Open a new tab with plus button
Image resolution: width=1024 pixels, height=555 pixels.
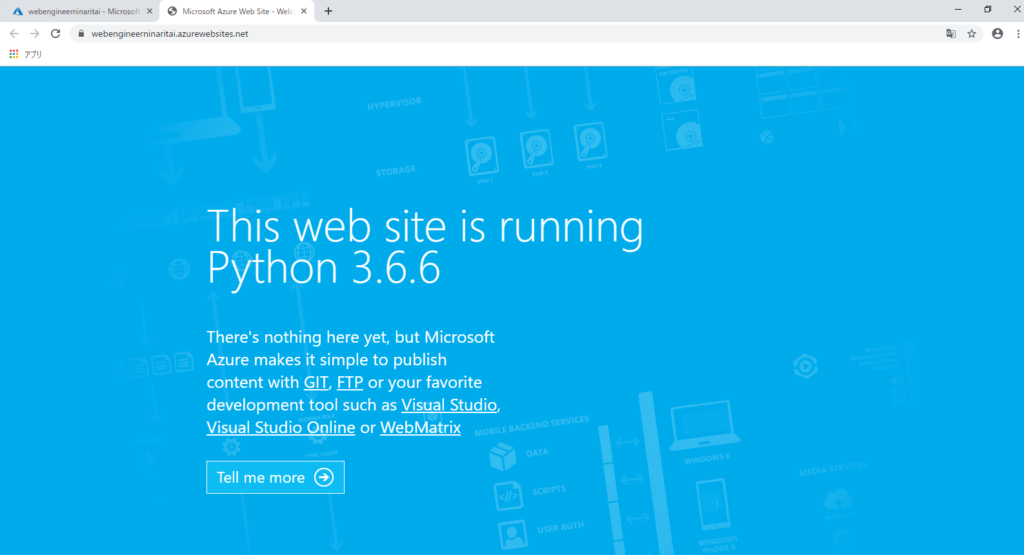click(328, 11)
